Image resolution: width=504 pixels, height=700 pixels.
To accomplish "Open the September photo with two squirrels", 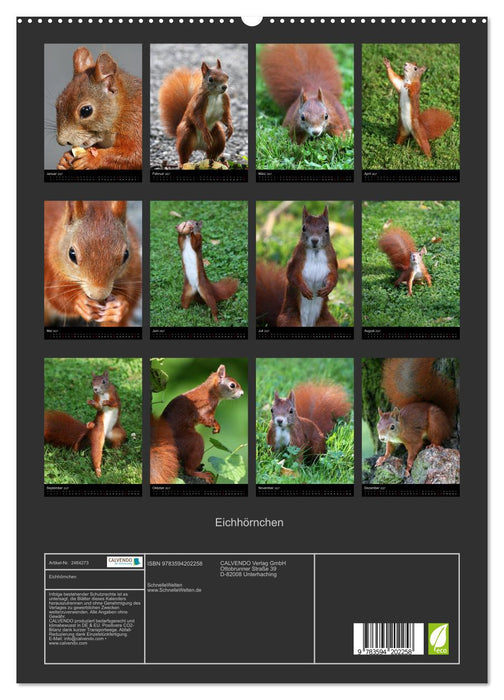I will 93,421.
